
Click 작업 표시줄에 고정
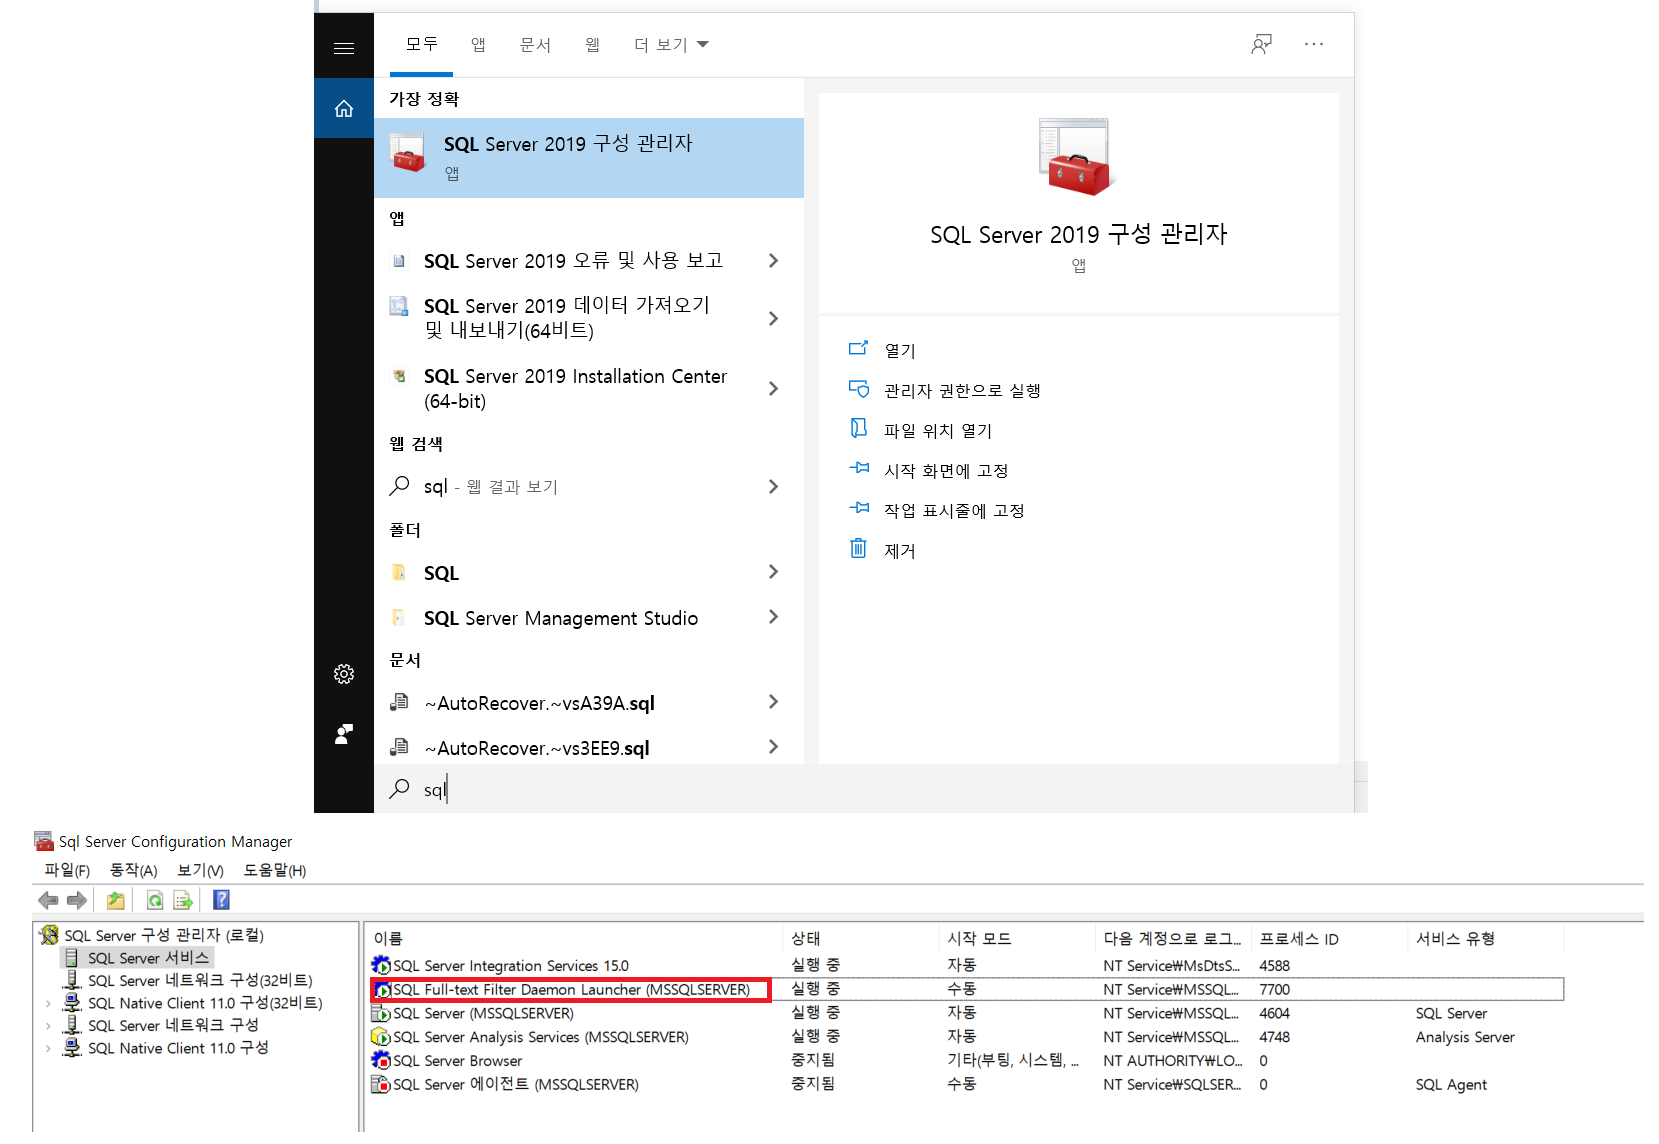tap(954, 510)
